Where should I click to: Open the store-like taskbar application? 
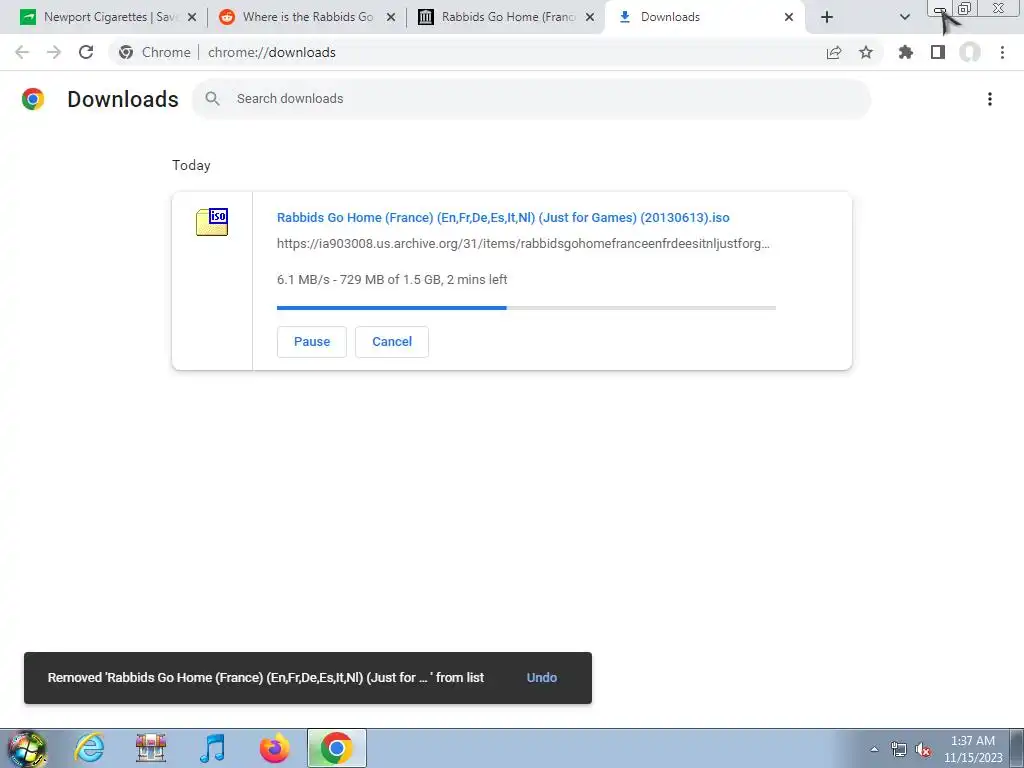pyautogui.click(x=151, y=748)
